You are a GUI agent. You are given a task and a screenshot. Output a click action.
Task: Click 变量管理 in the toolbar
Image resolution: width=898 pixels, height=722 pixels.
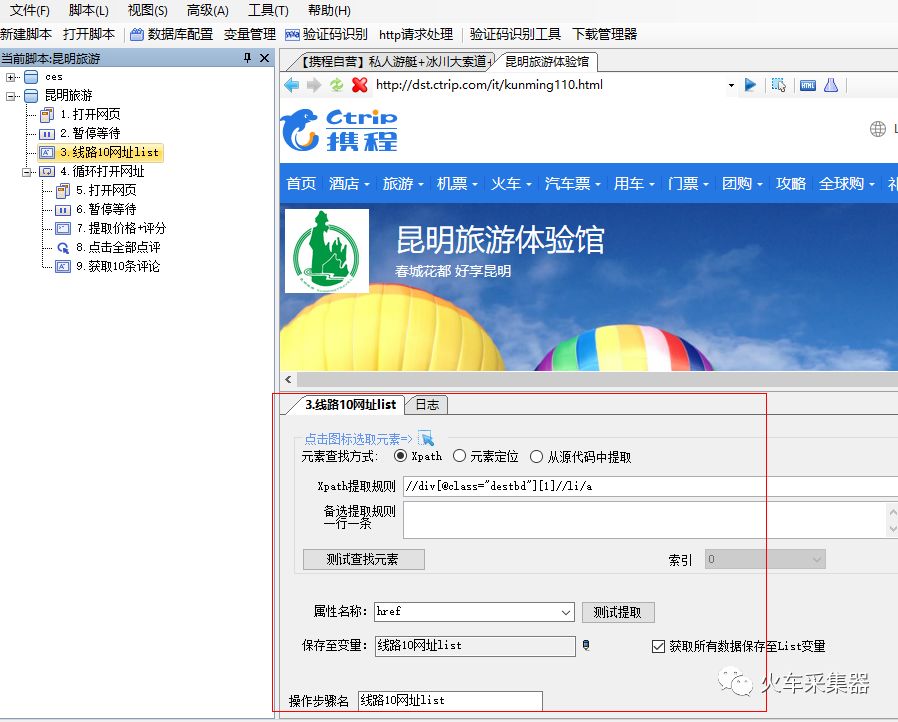click(x=250, y=34)
